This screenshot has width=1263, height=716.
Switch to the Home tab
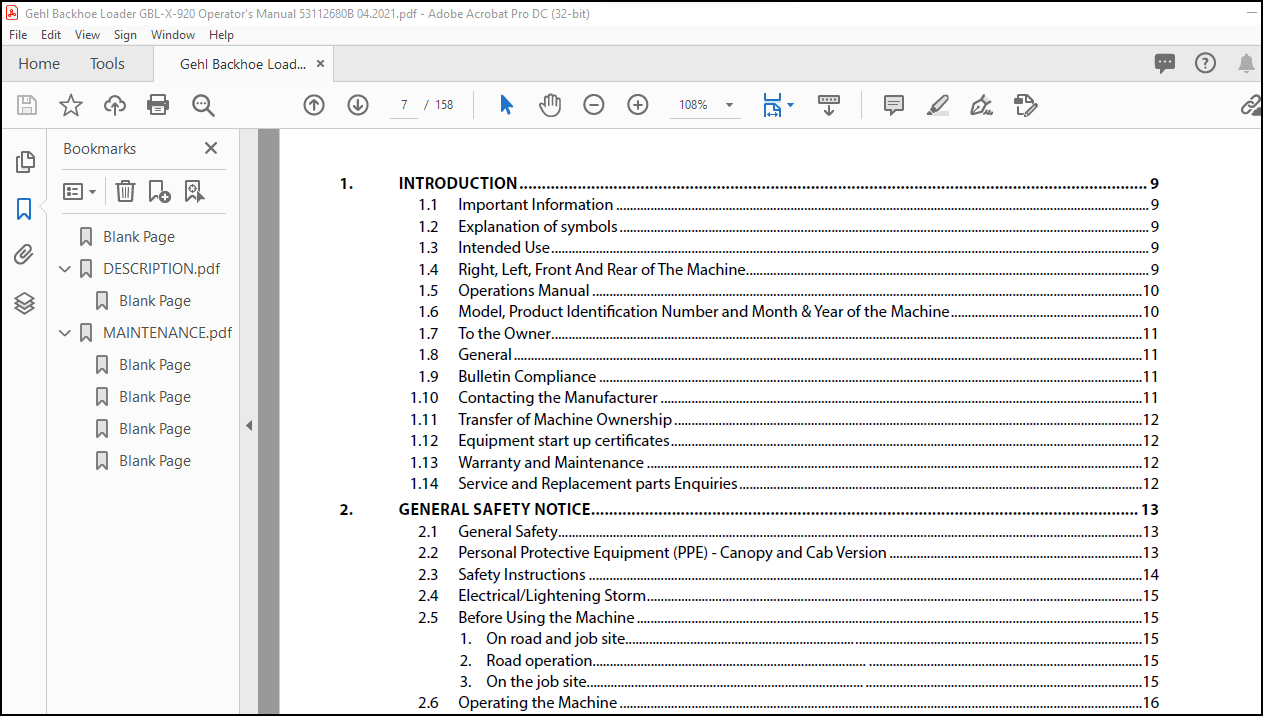pos(39,63)
